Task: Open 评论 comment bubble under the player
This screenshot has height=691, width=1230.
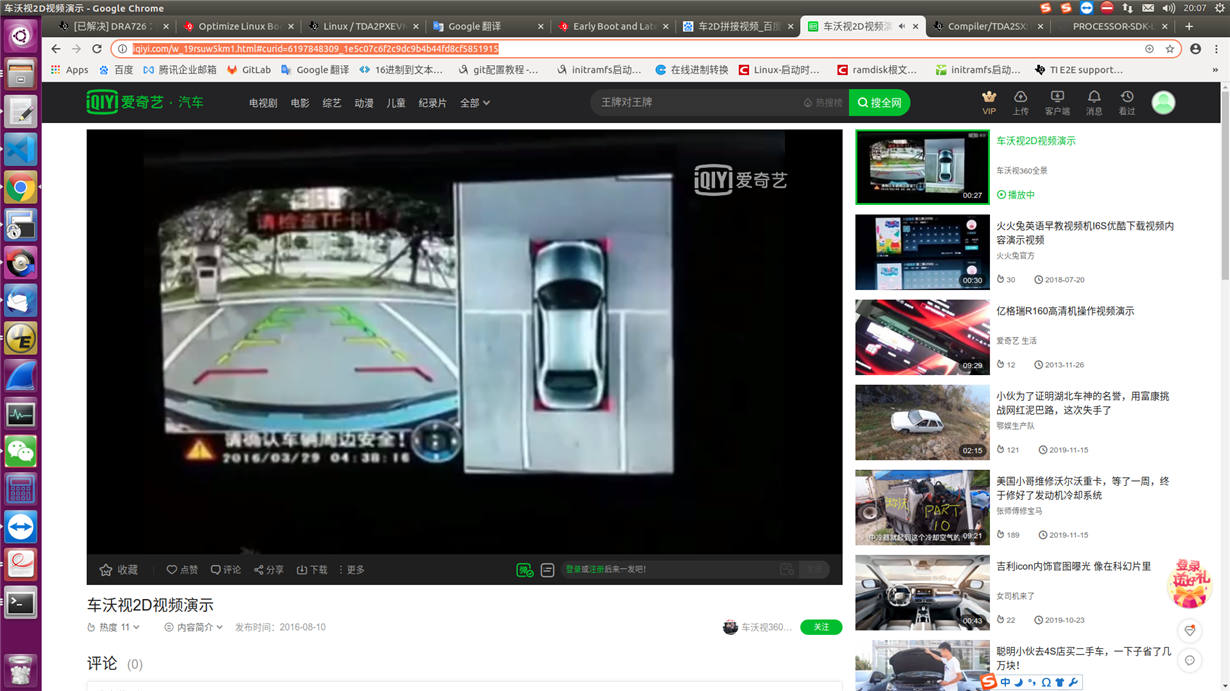Action: click(226, 570)
